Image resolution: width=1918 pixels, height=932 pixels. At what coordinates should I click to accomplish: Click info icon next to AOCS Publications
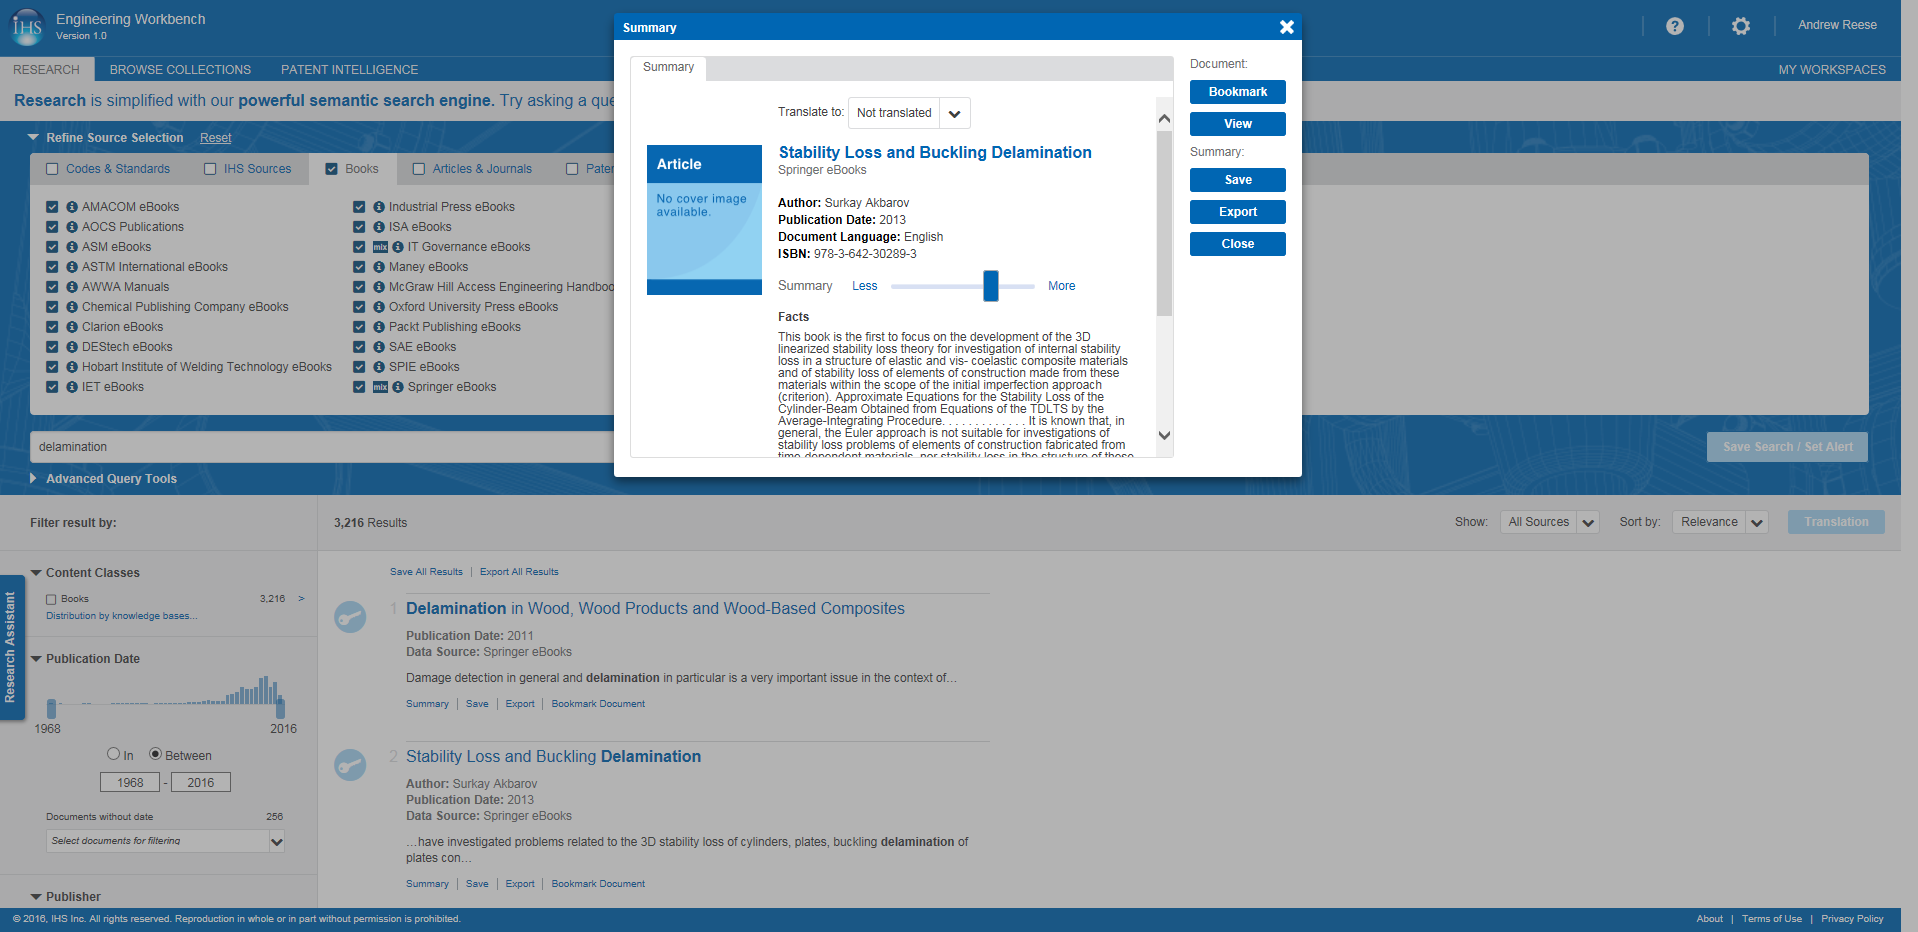72,227
